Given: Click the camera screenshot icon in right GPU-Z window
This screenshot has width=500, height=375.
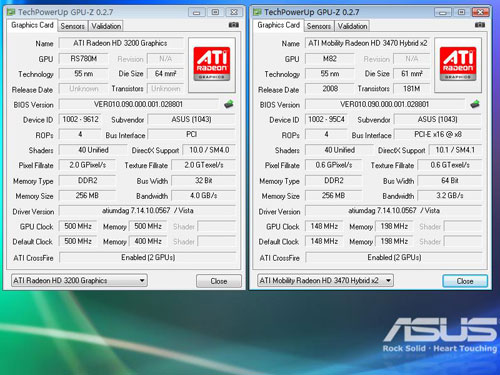Looking at the screenshot, I should tap(480, 25).
